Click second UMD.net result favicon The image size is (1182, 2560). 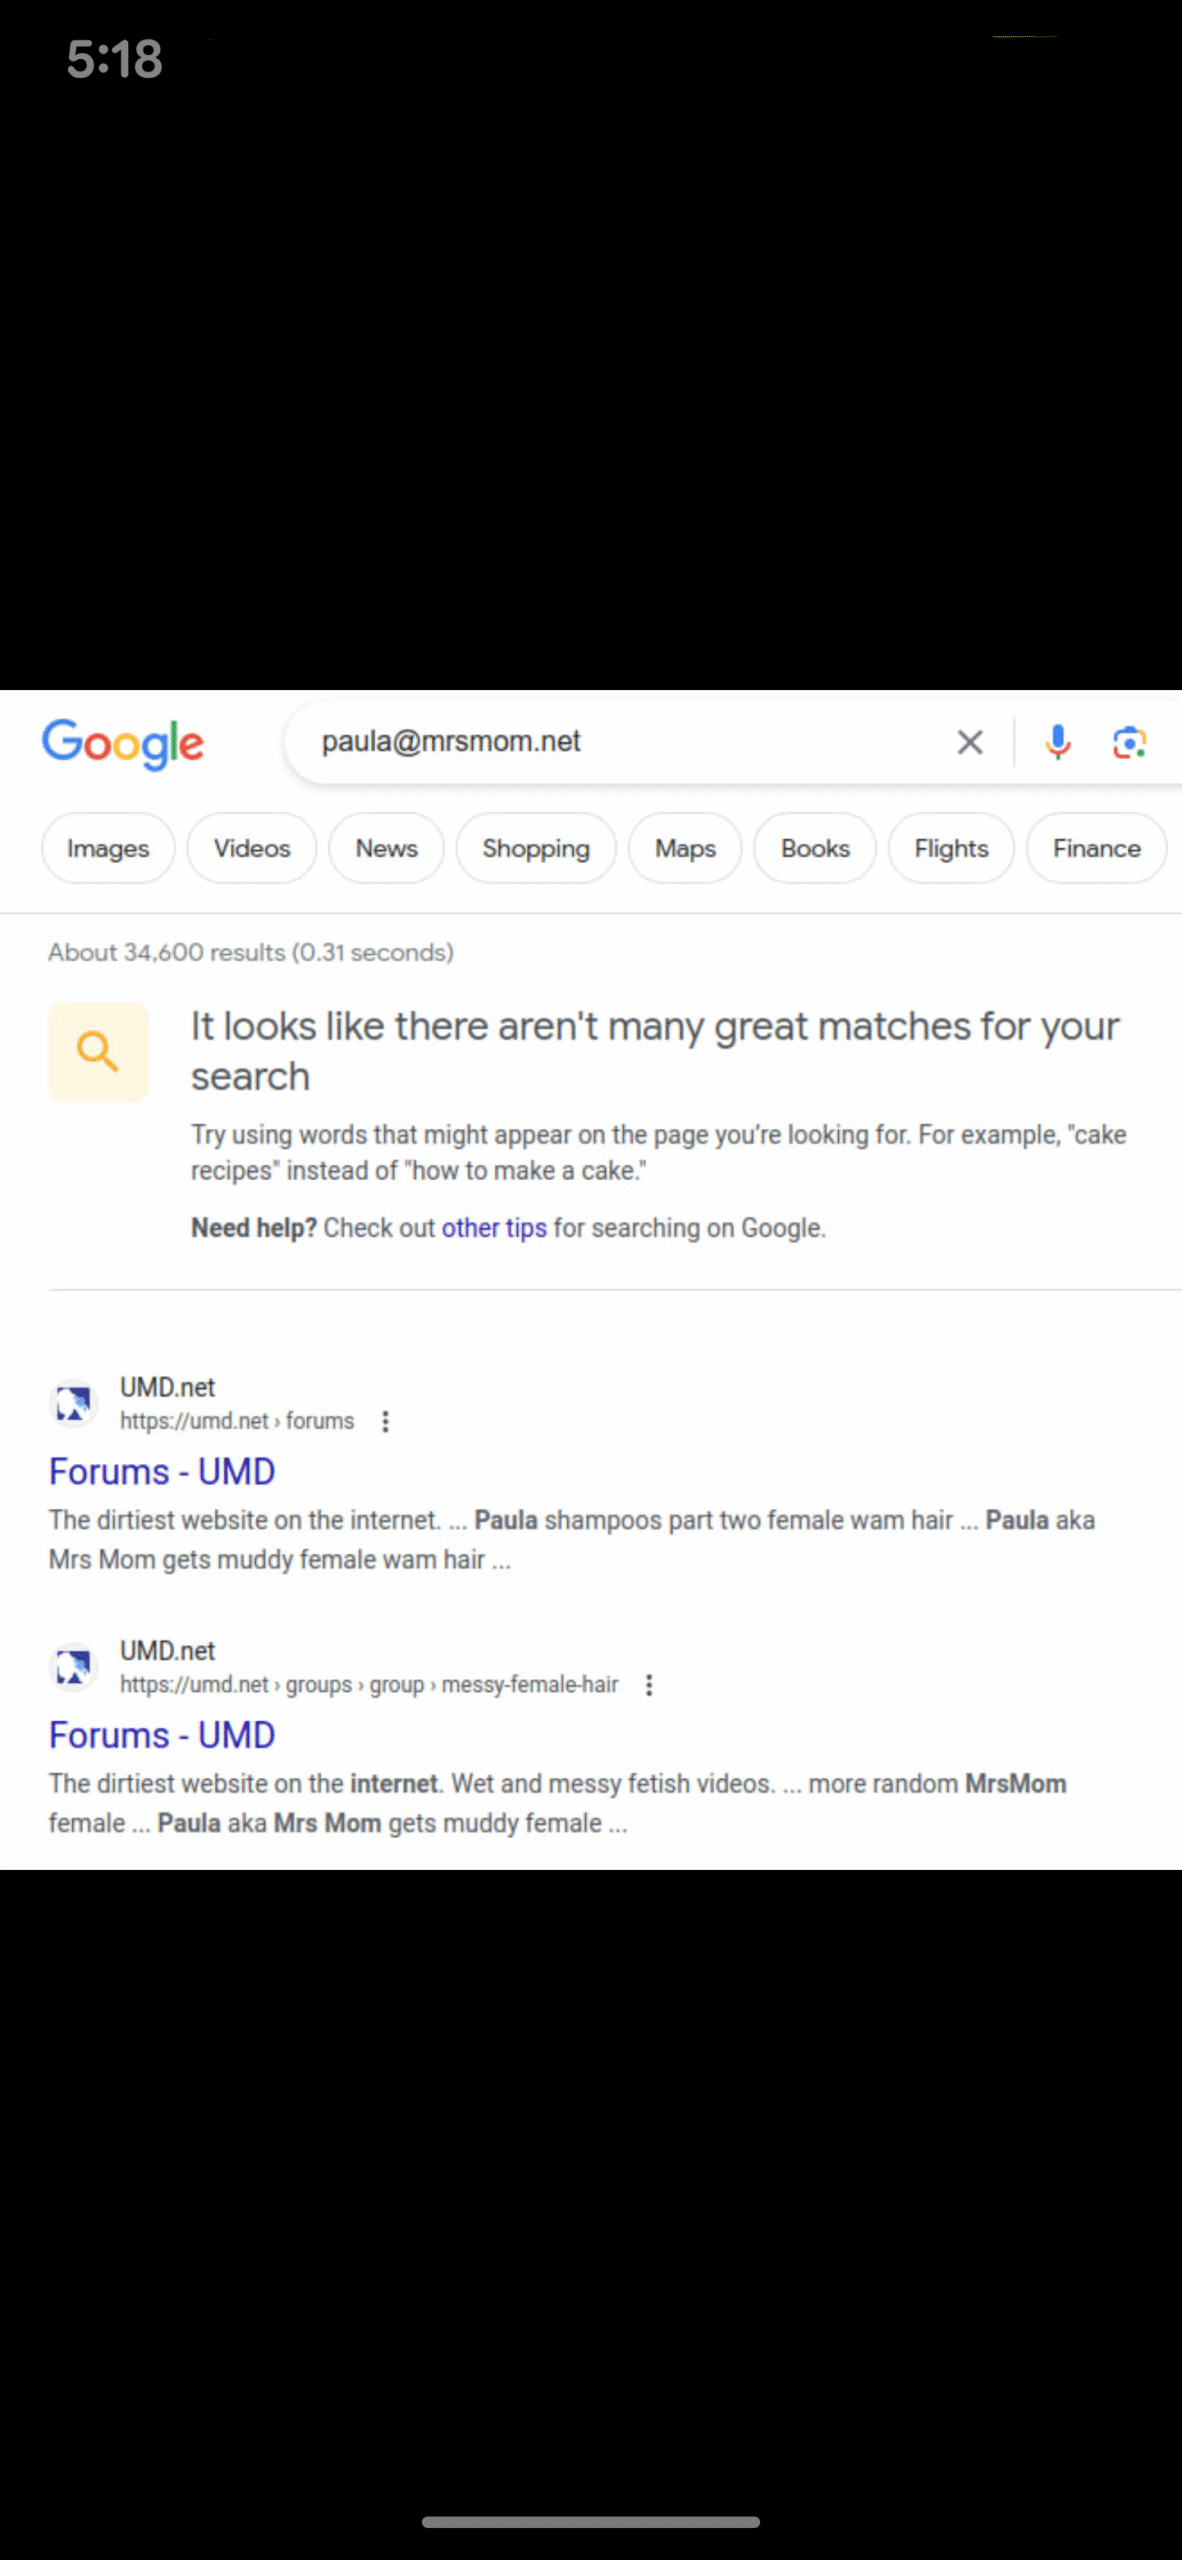73,1666
